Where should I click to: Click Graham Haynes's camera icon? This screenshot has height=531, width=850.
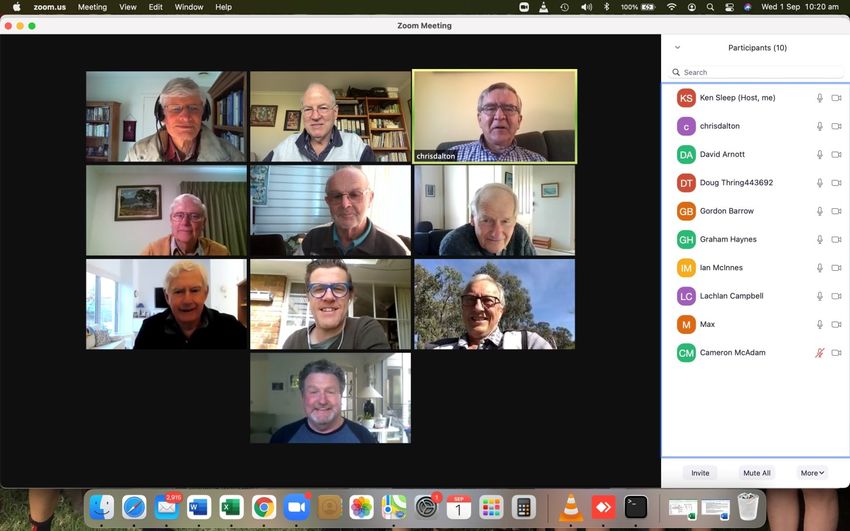tap(836, 239)
